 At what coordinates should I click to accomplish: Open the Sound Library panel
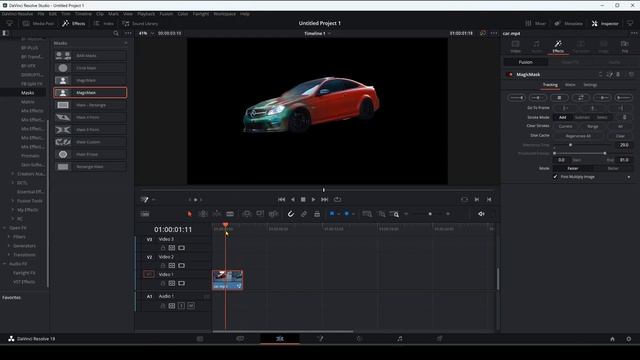tap(140, 24)
